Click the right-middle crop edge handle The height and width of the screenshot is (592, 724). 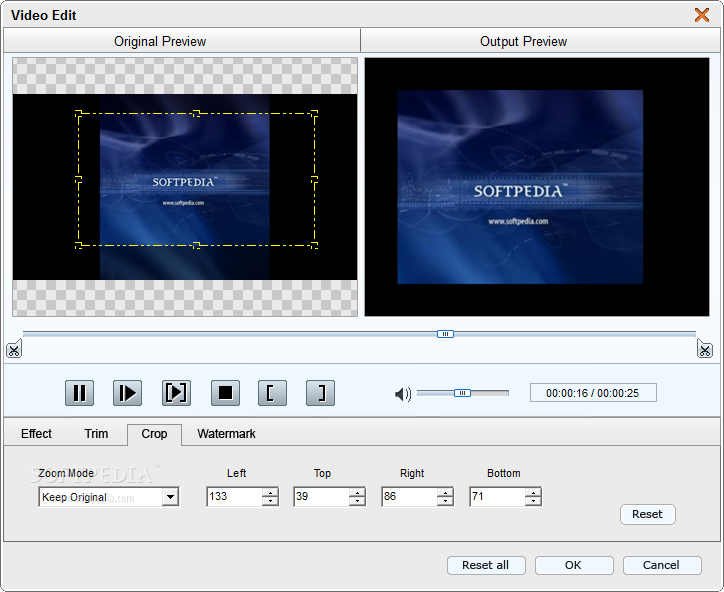point(314,180)
